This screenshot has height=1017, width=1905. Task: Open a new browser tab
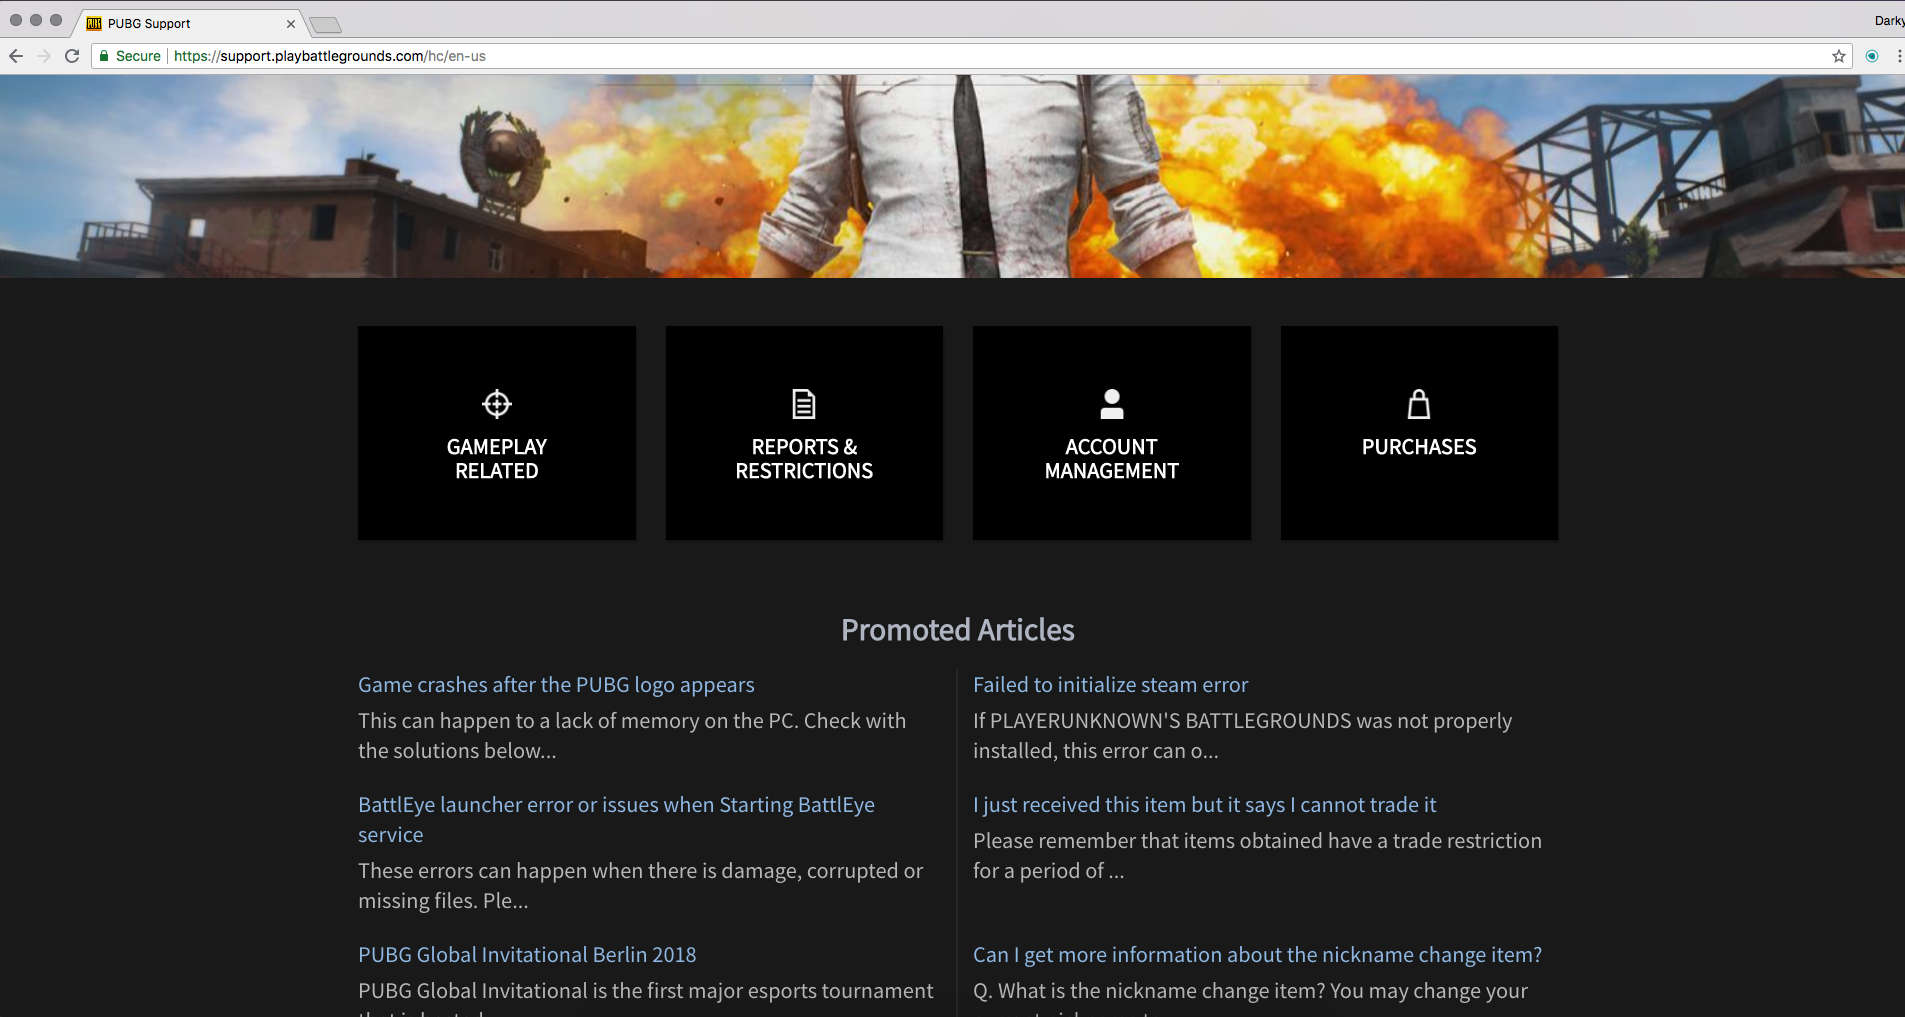[325, 24]
